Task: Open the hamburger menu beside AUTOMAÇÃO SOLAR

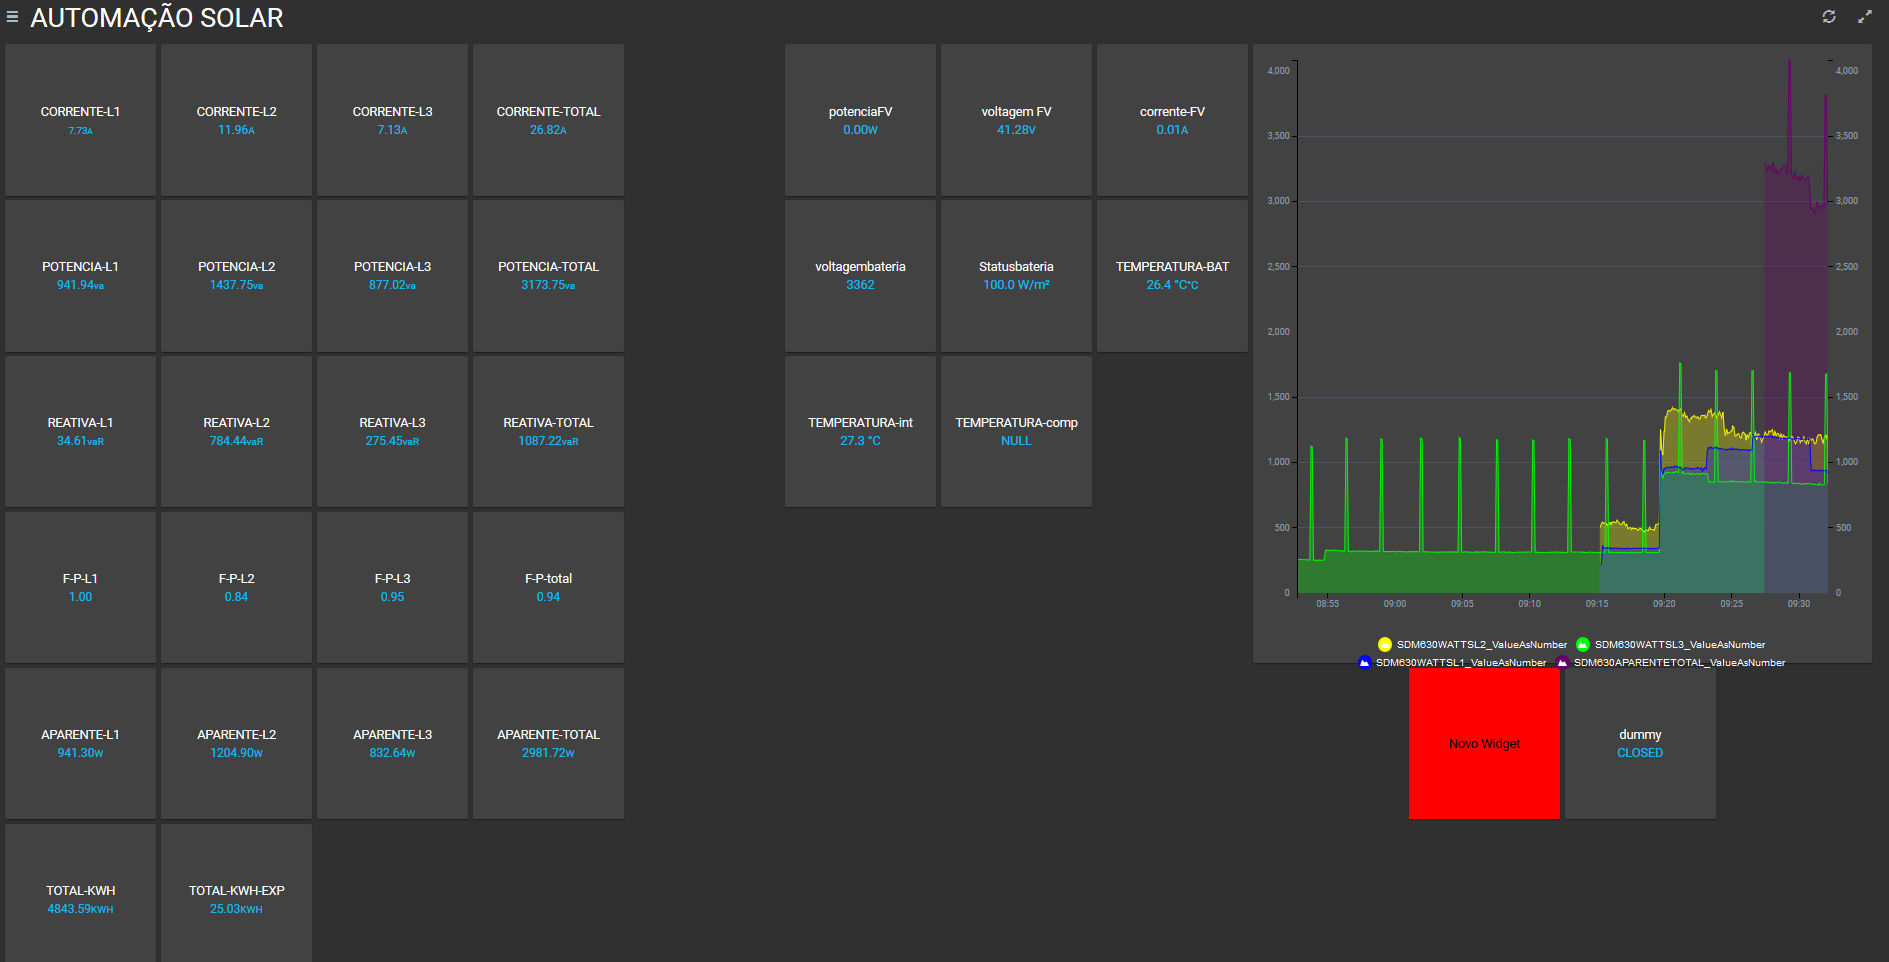Action: tap(12, 17)
